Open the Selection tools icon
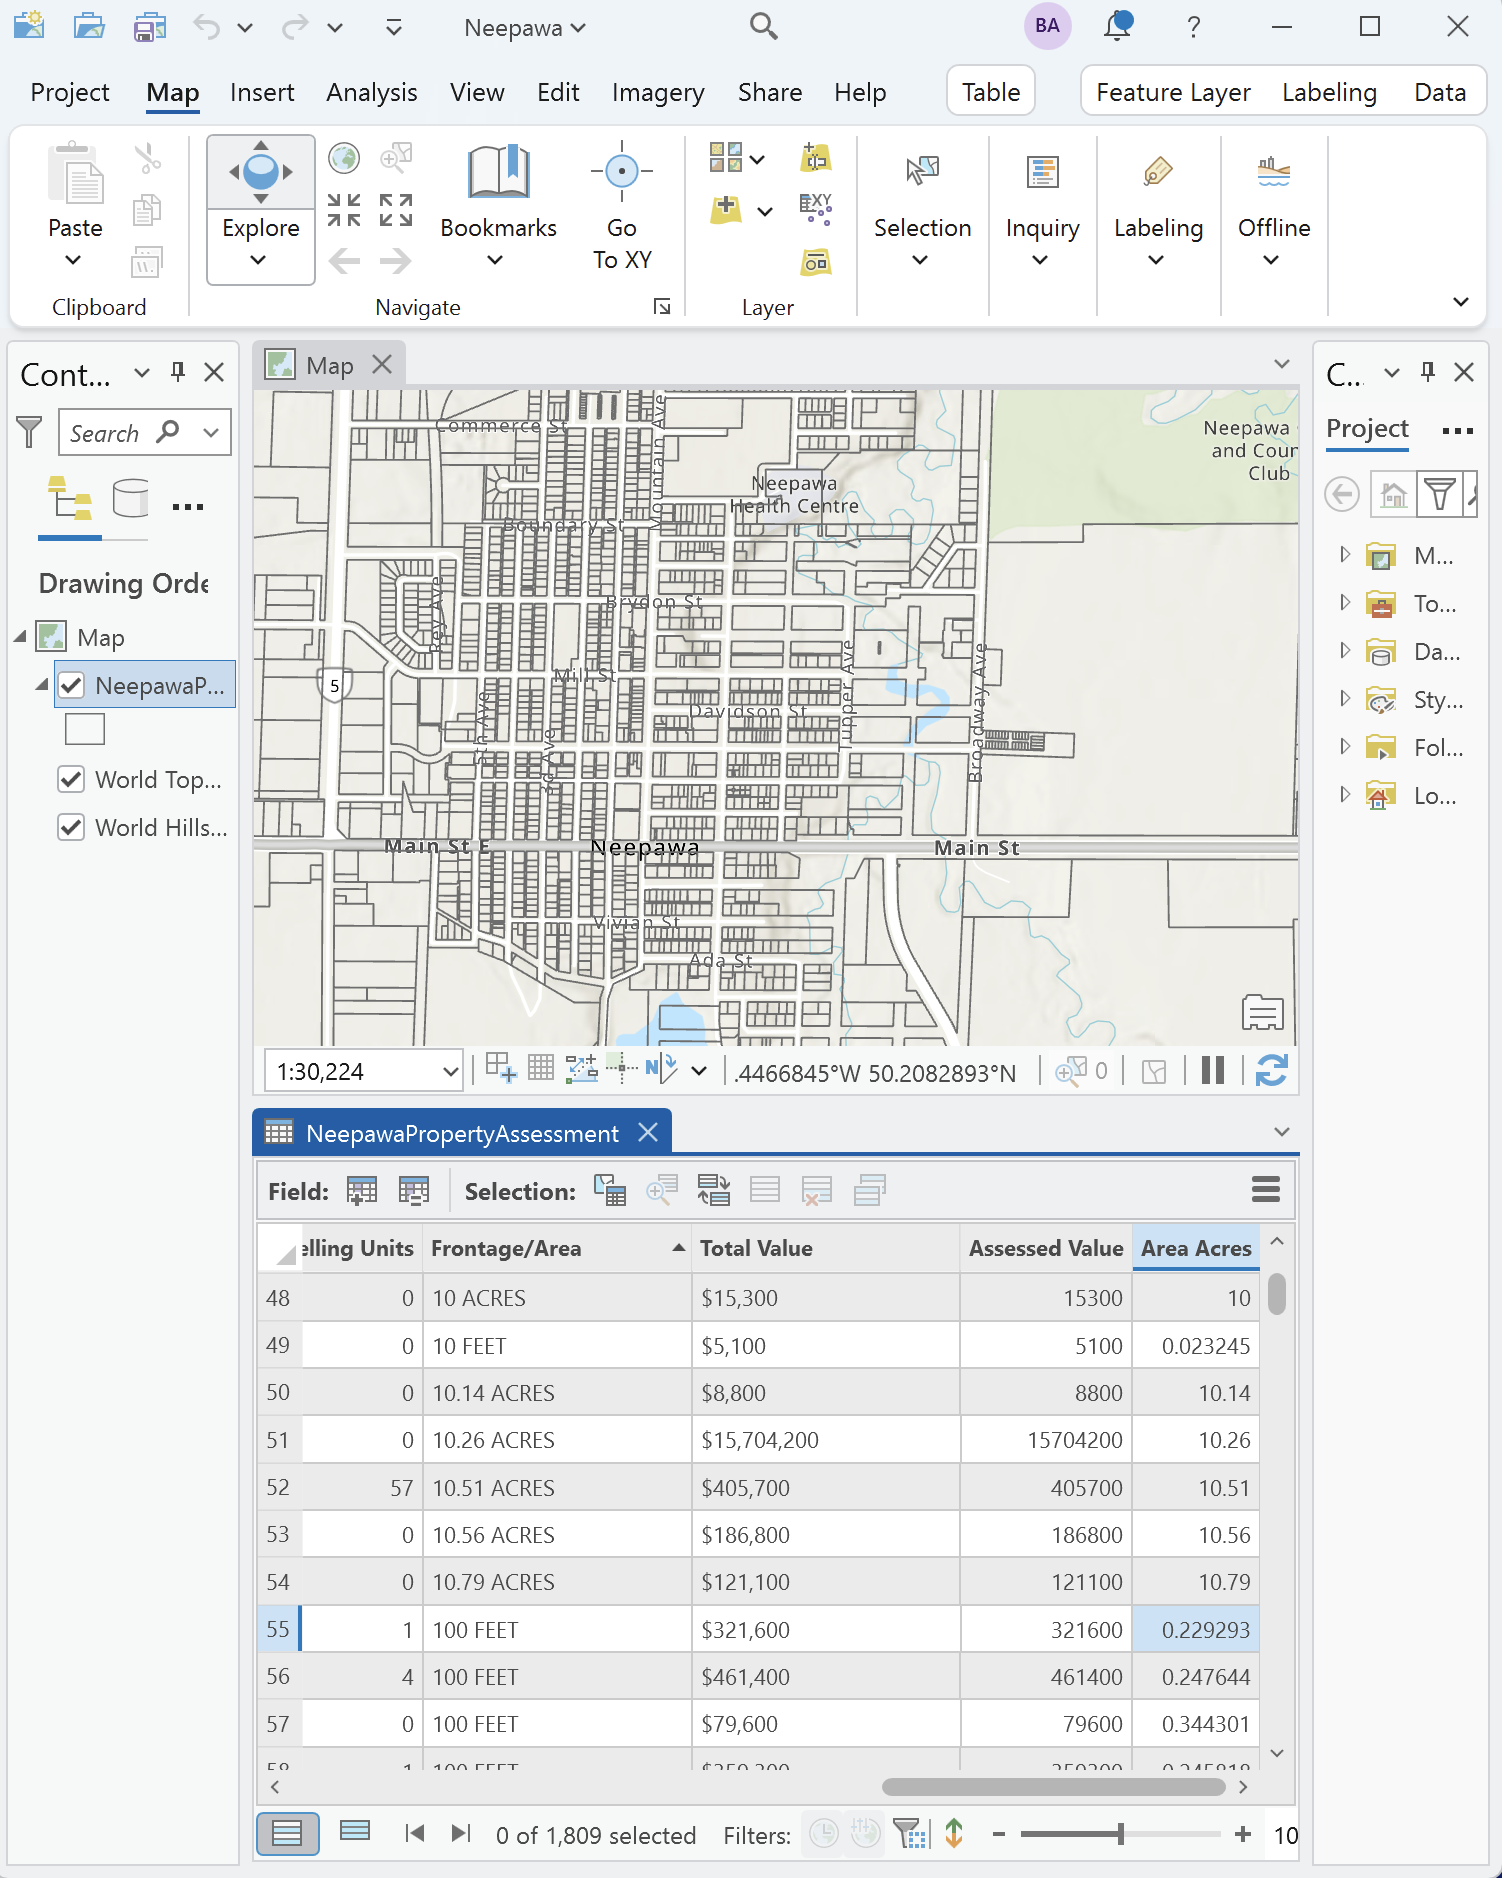Screen dimensions: 1502x1878 (922, 172)
